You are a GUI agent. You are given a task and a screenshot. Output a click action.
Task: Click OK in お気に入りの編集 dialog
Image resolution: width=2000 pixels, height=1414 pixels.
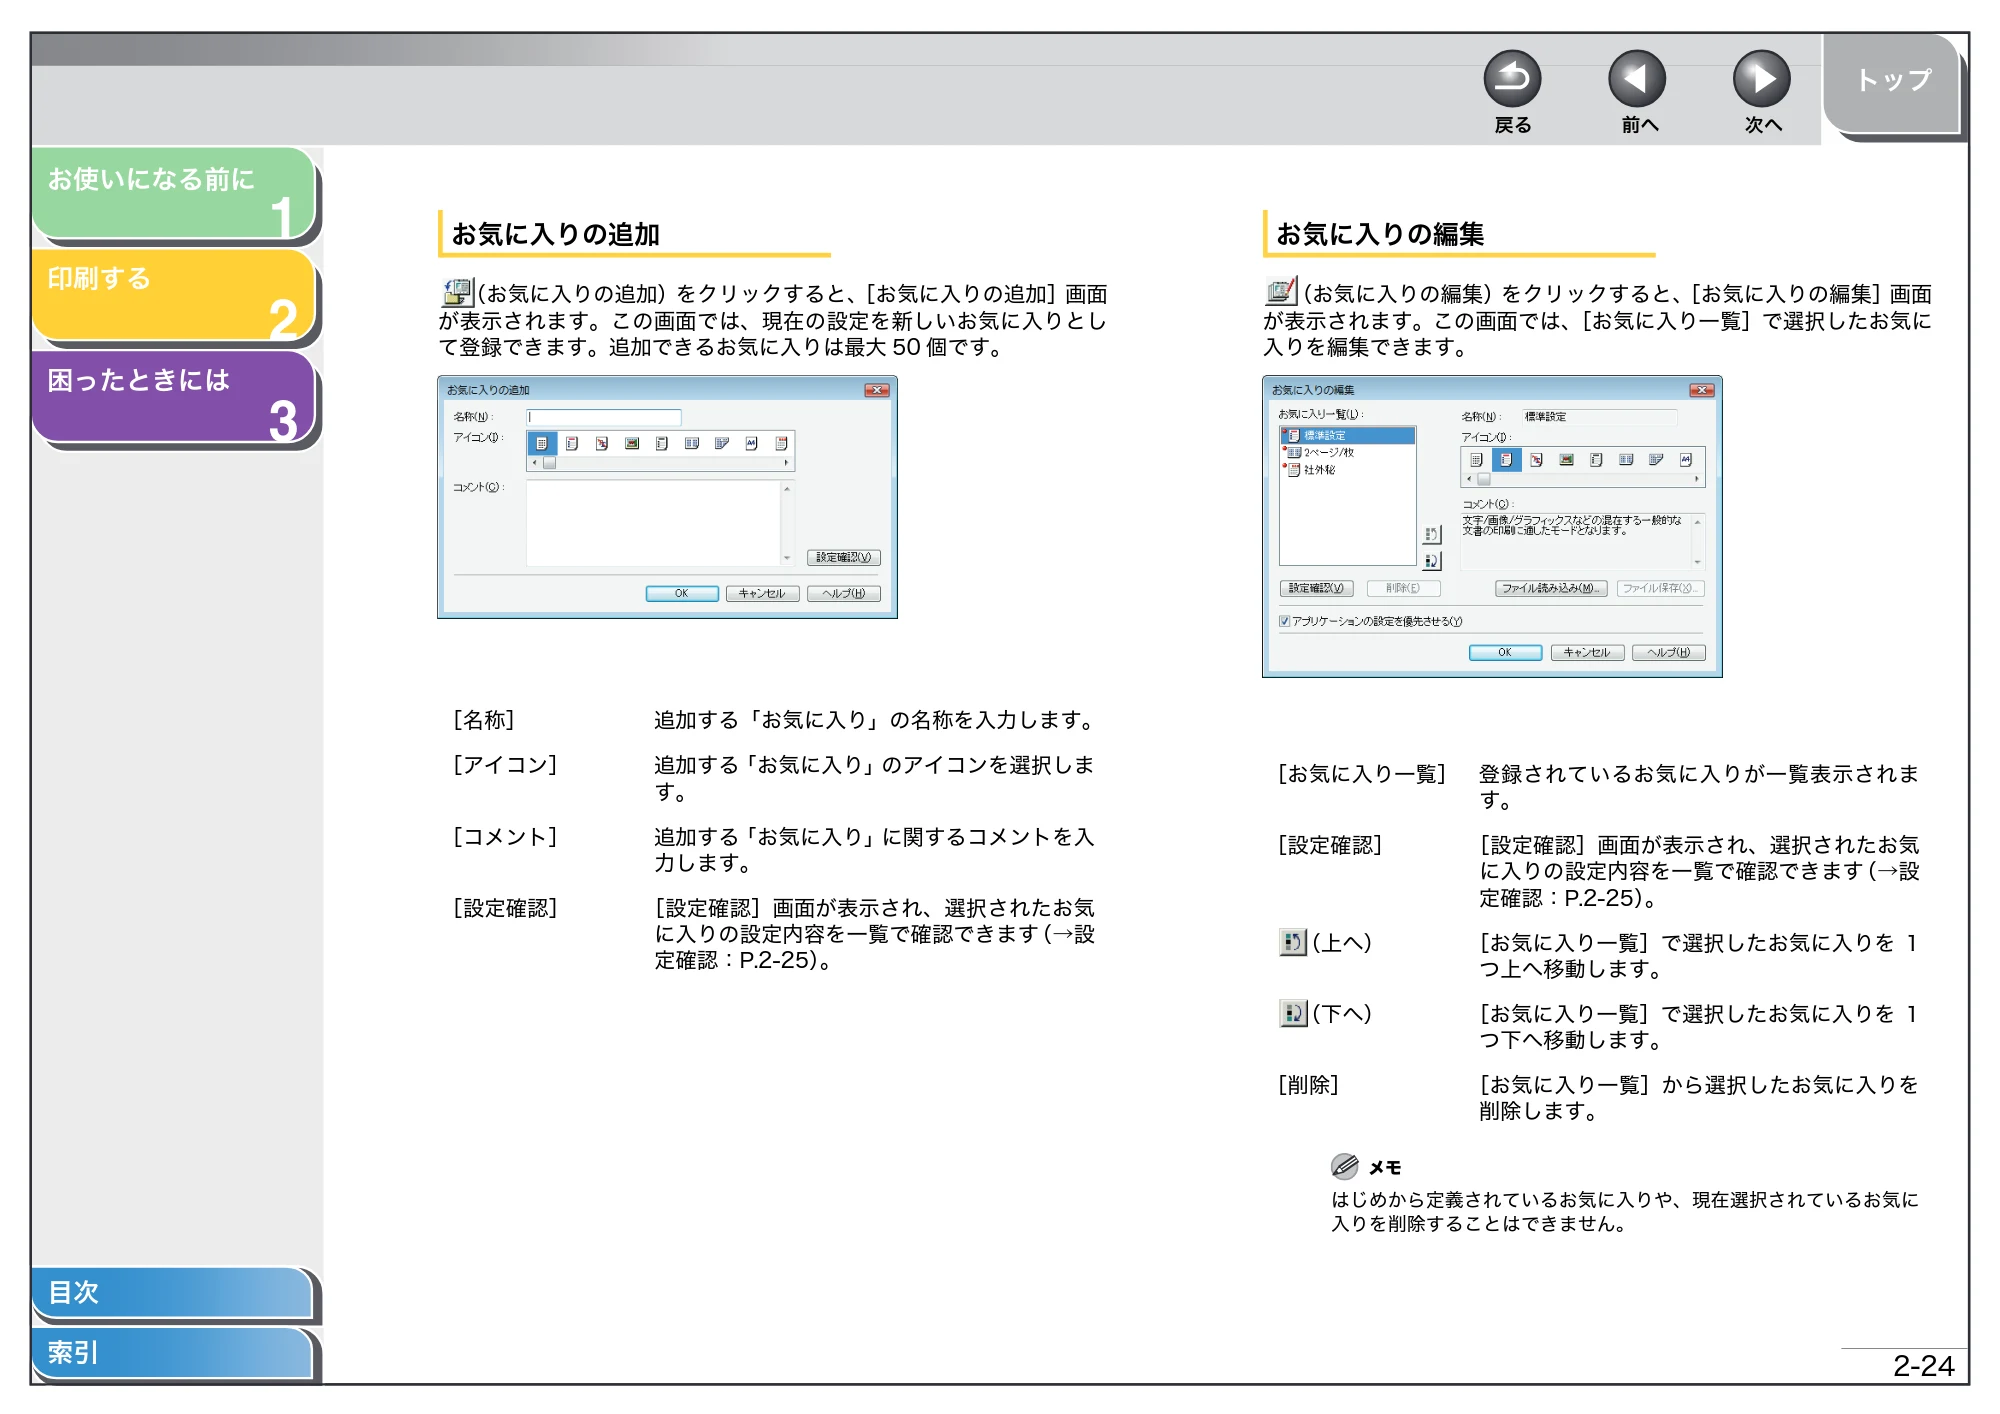pyautogui.click(x=1505, y=652)
